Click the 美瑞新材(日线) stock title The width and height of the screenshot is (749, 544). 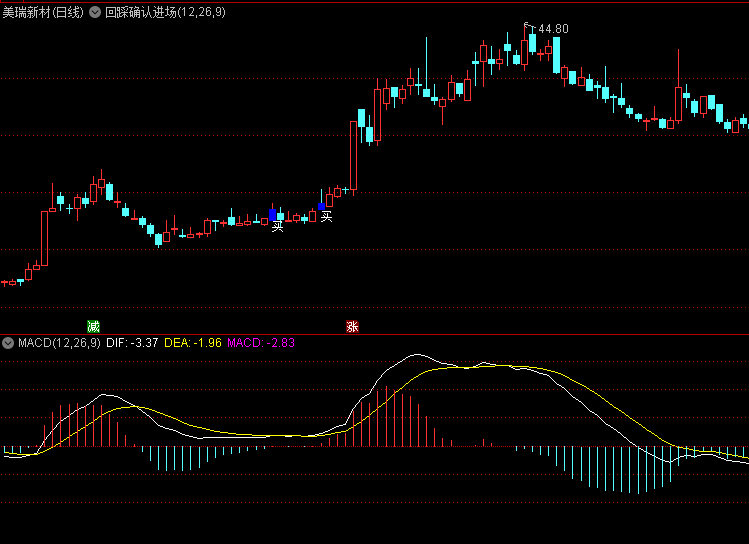tap(43, 12)
